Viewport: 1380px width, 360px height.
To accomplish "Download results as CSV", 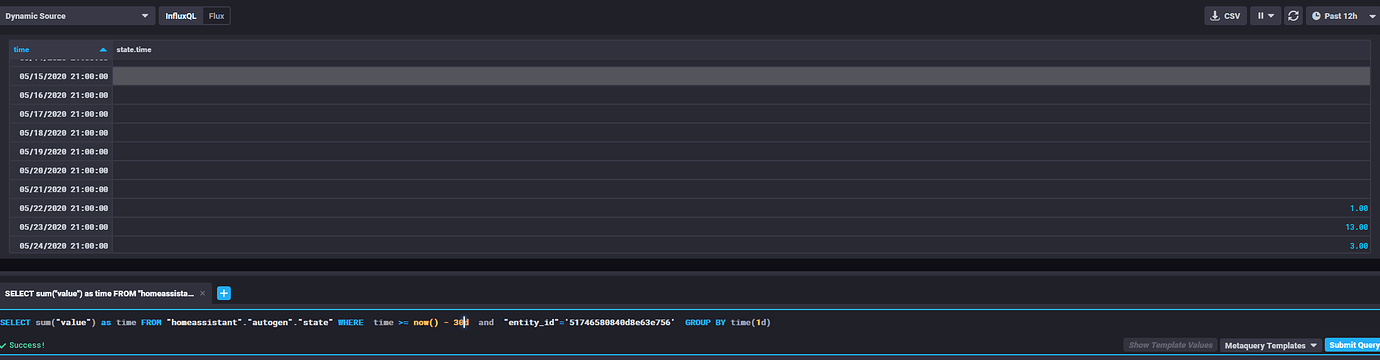I will click(x=1225, y=16).
